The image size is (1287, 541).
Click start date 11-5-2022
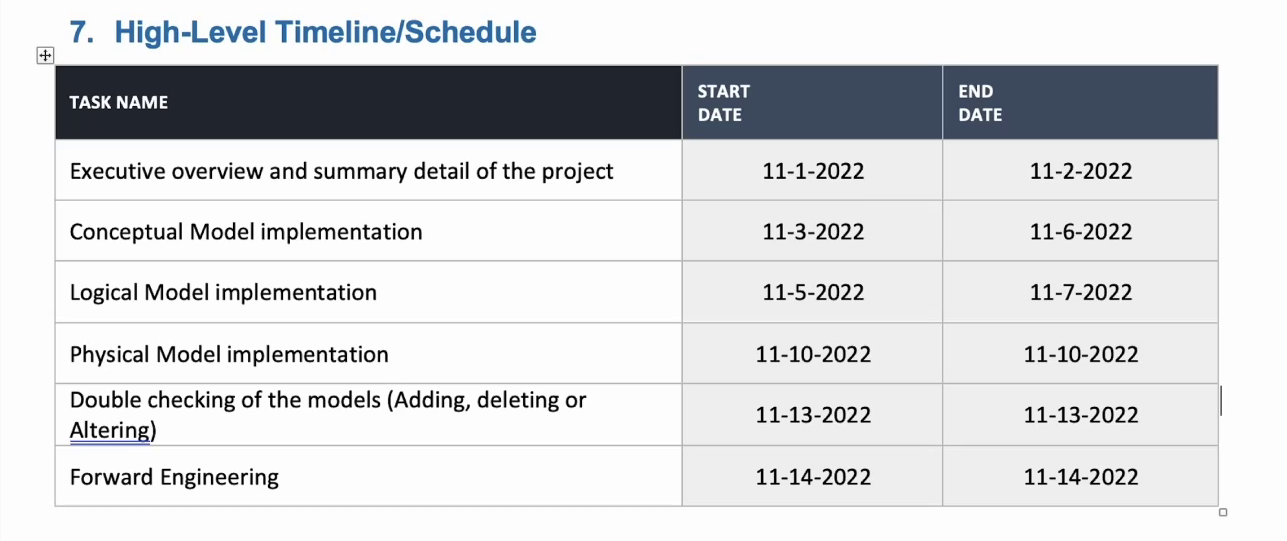pos(813,293)
